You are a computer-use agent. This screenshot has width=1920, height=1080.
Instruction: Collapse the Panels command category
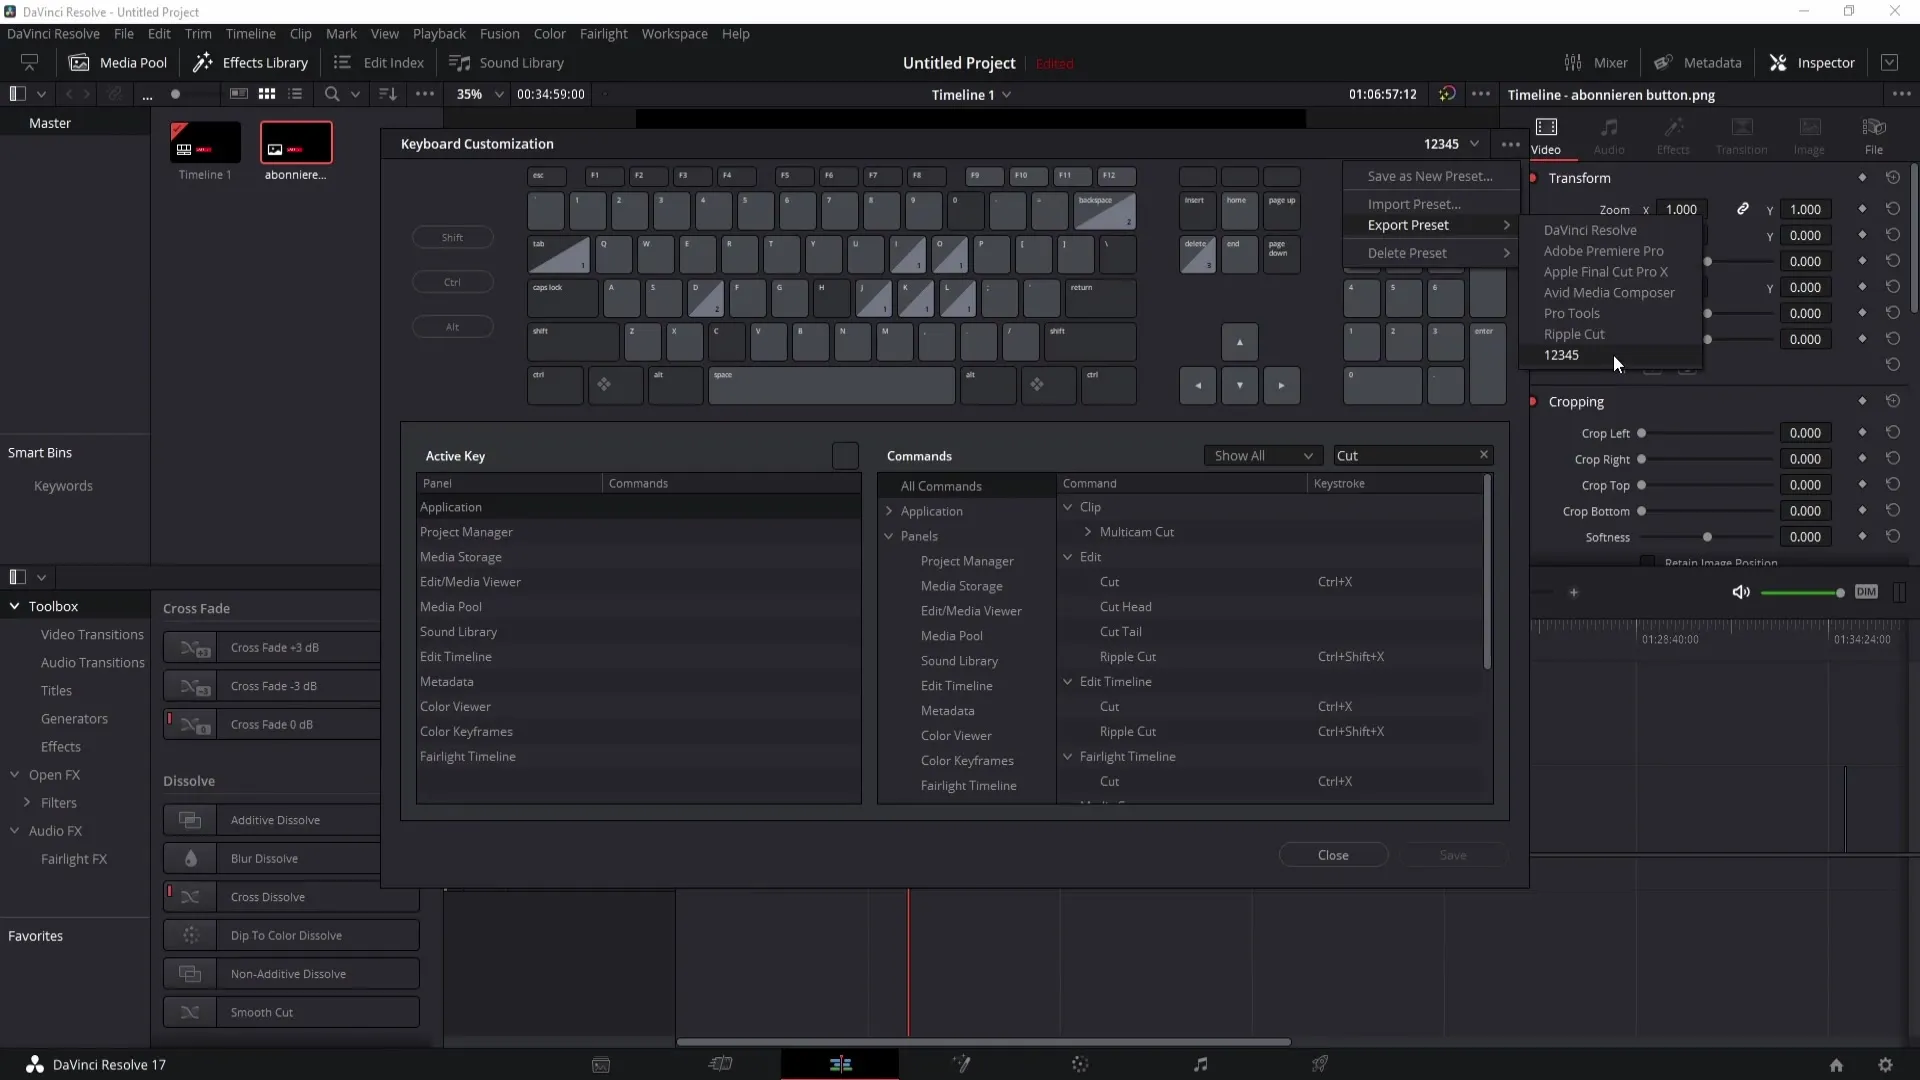889,536
